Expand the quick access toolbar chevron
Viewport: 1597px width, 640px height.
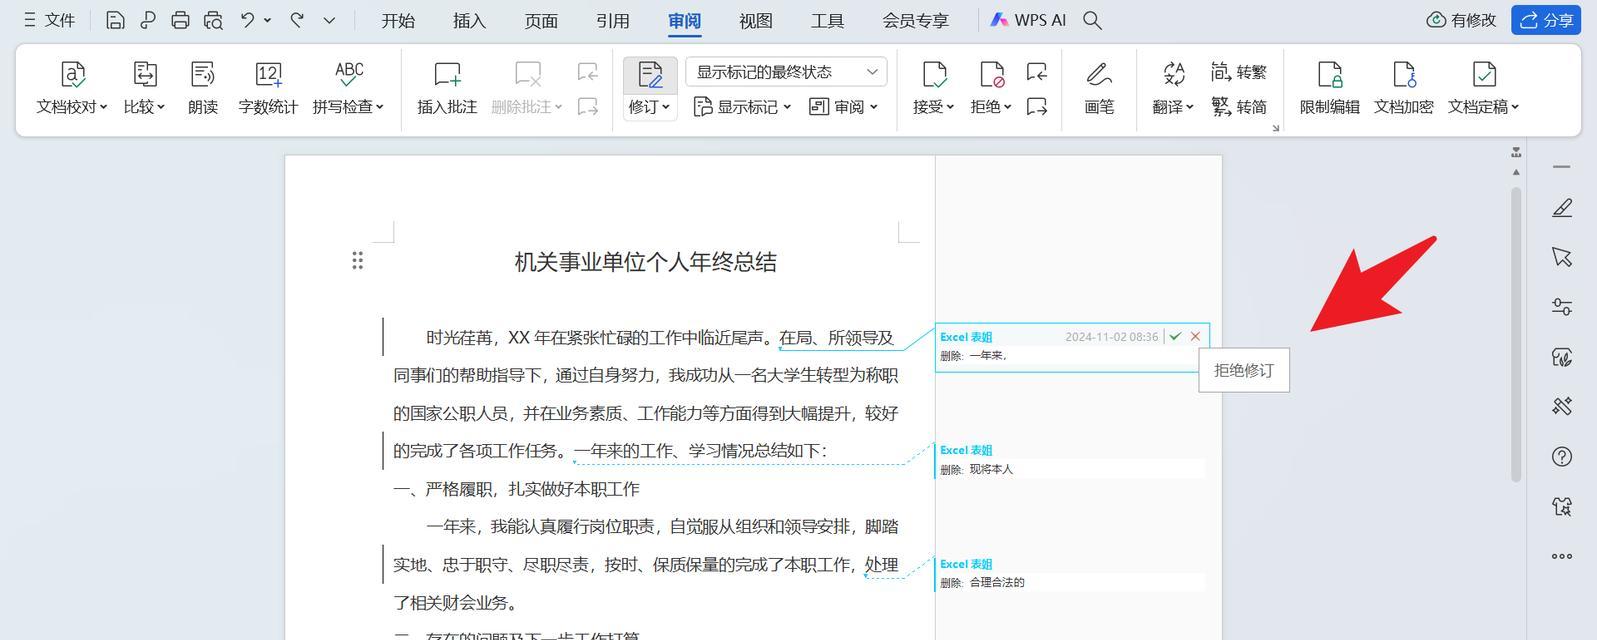(x=329, y=20)
